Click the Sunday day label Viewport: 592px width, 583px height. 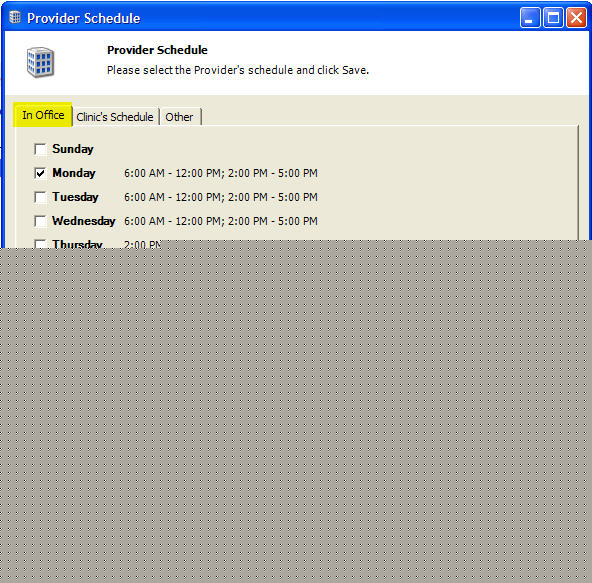click(73, 149)
